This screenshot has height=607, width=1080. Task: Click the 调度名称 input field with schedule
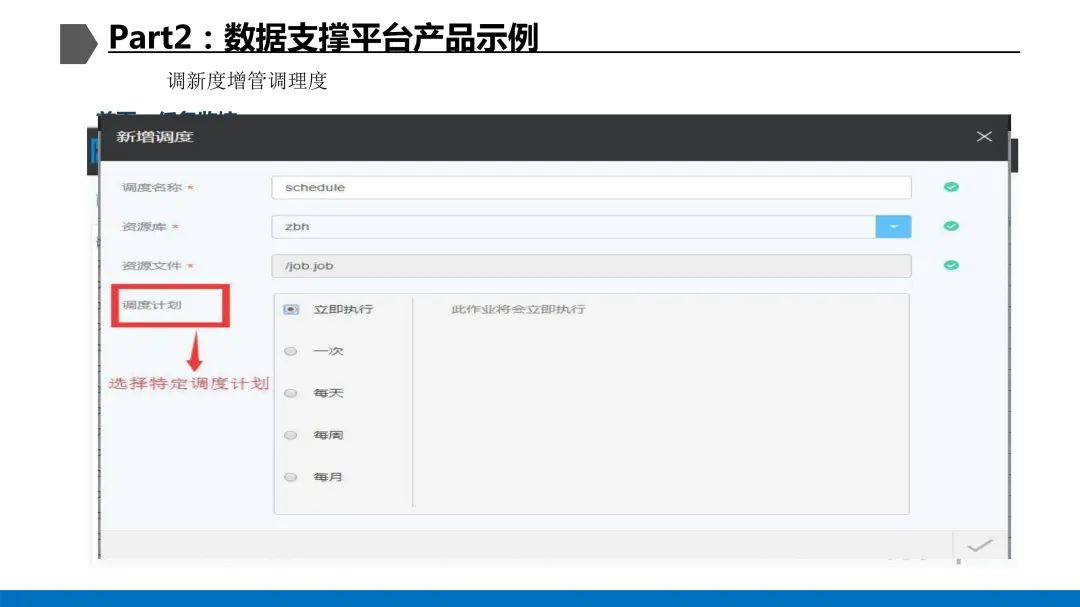click(x=591, y=187)
